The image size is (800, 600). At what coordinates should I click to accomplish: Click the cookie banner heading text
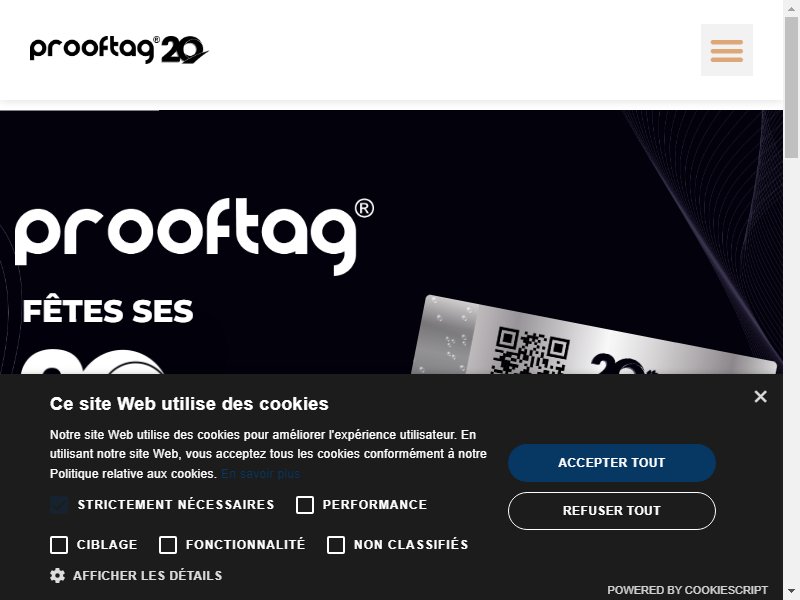(x=189, y=404)
